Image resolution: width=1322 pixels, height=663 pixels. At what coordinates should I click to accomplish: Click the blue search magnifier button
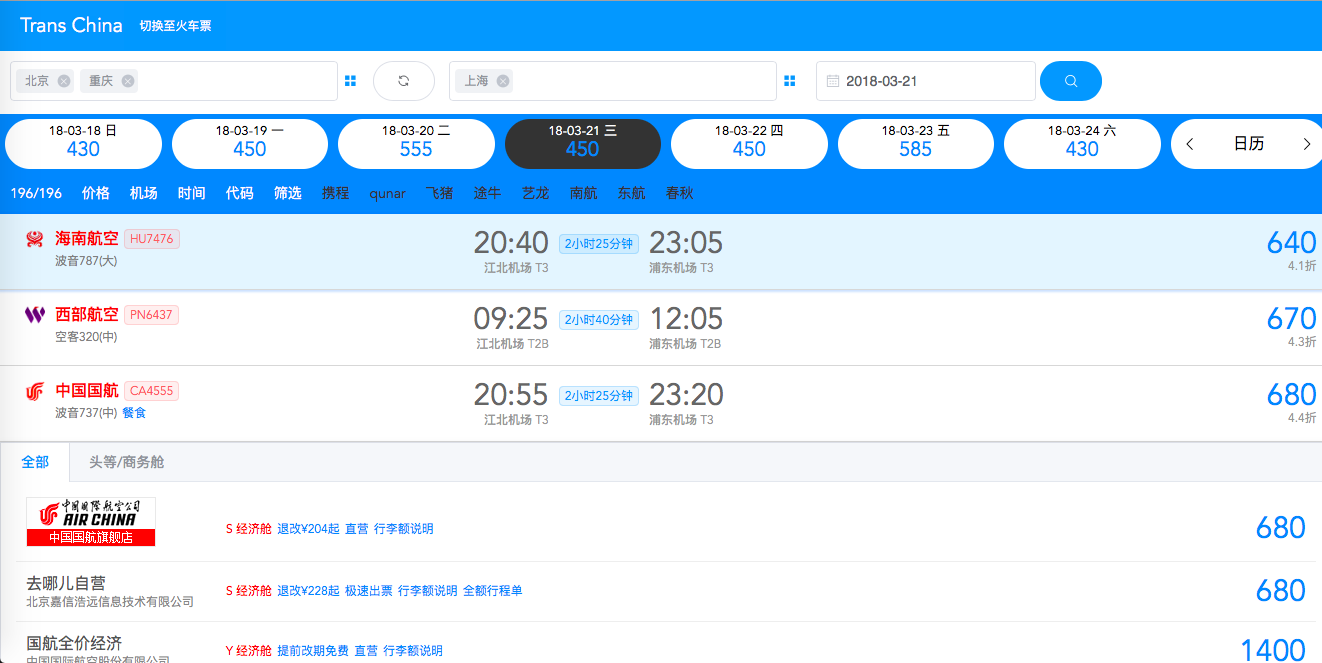1071,81
